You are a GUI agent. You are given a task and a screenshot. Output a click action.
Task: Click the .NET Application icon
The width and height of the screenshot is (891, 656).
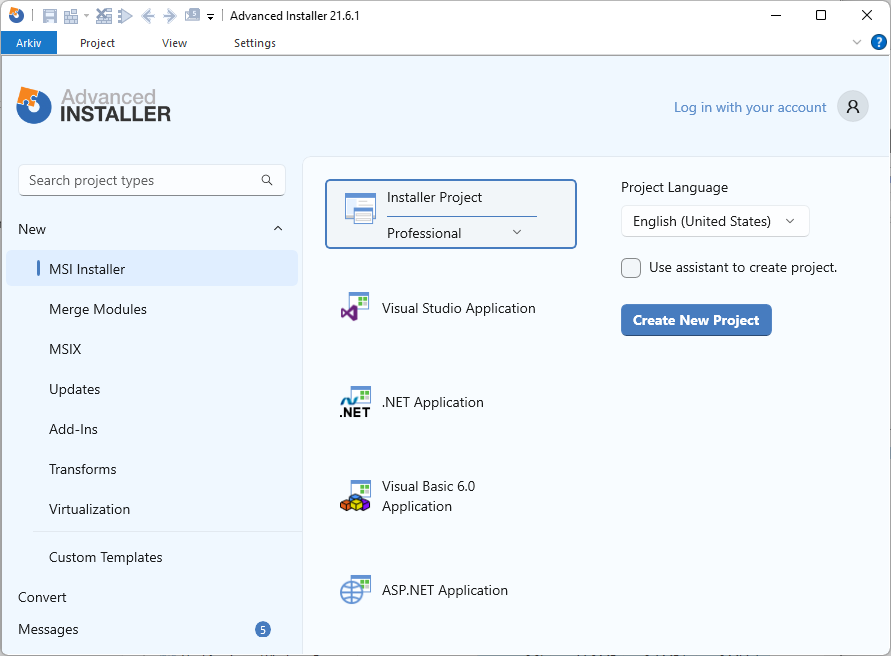click(x=355, y=402)
